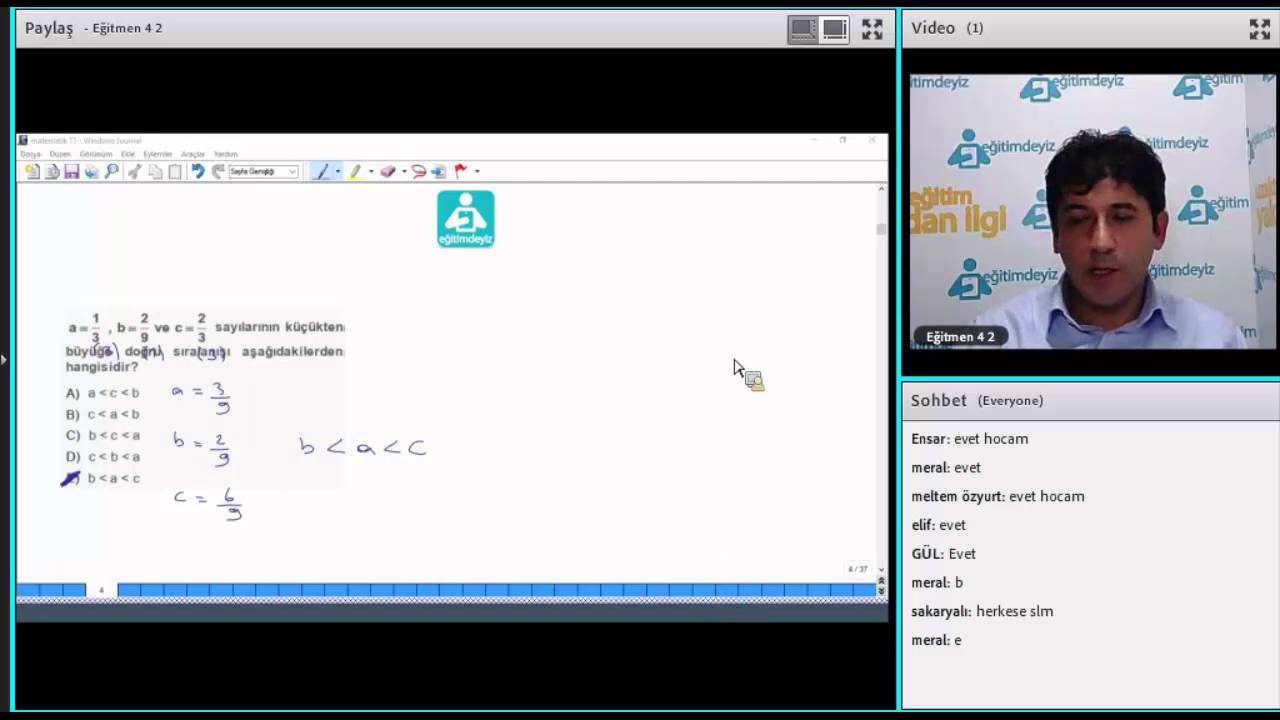Select the Eraser tool
This screenshot has height=720, width=1280.
(x=388, y=172)
